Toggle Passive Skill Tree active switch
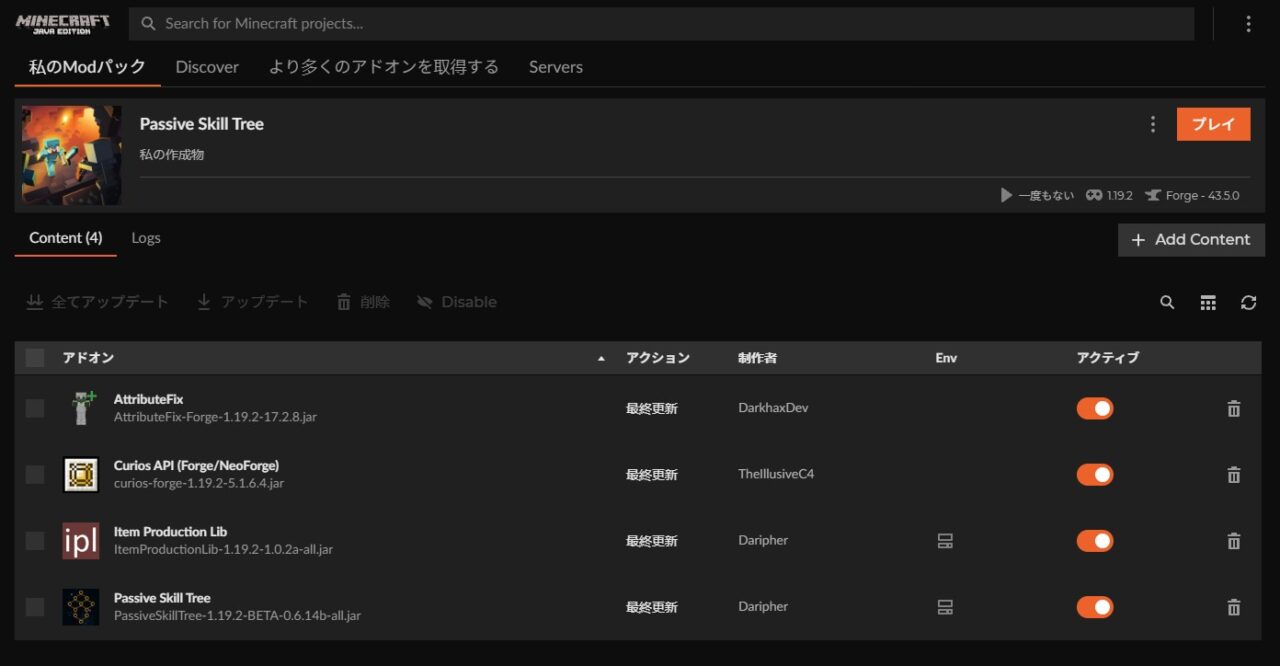The width and height of the screenshot is (1280, 666). click(1095, 606)
